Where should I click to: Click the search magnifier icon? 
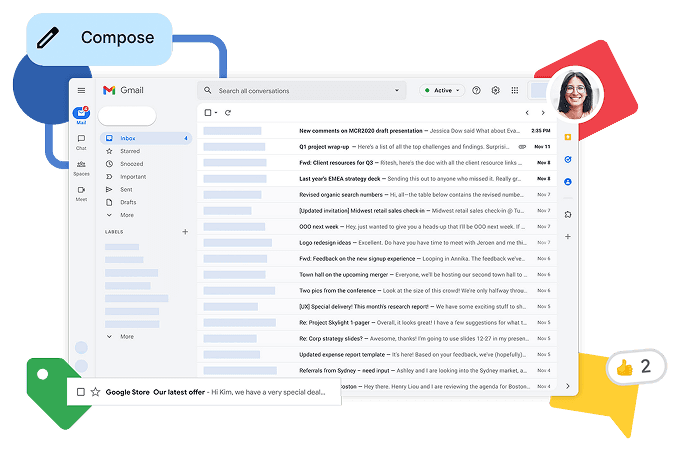[x=208, y=91]
